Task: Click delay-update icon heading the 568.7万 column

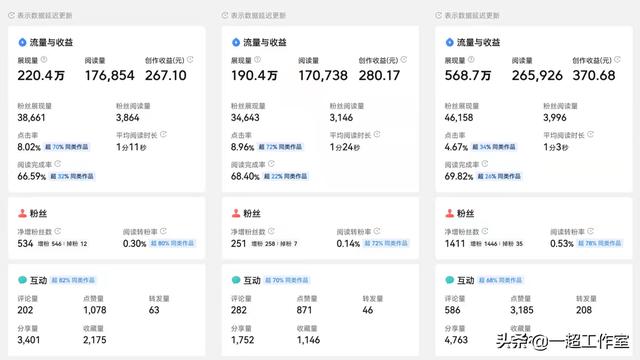Action: point(438,16)
